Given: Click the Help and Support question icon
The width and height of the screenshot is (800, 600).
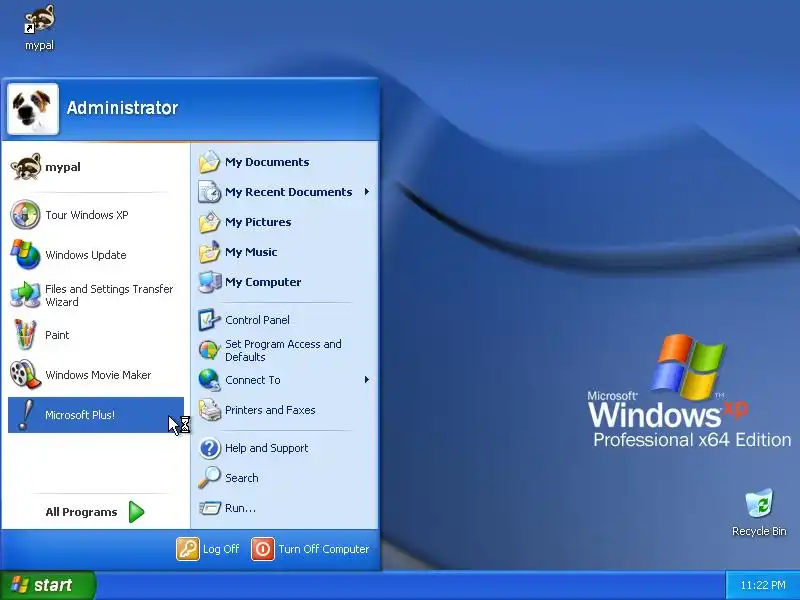Looking at the screenshot, I should coord(209,448).
